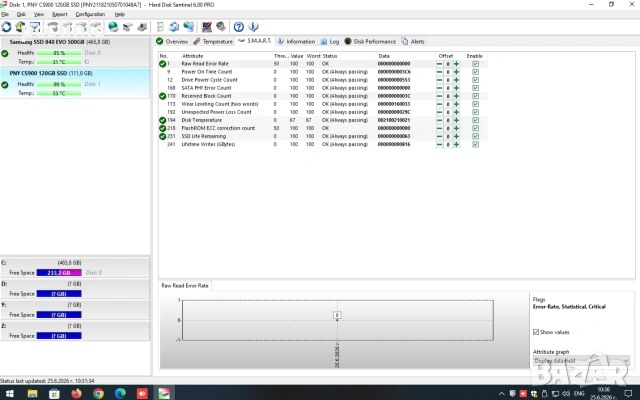Click the green health check icon beside PNY CS900
The width and height of the screenshot is (640, 400).
[x=5, y=85]
